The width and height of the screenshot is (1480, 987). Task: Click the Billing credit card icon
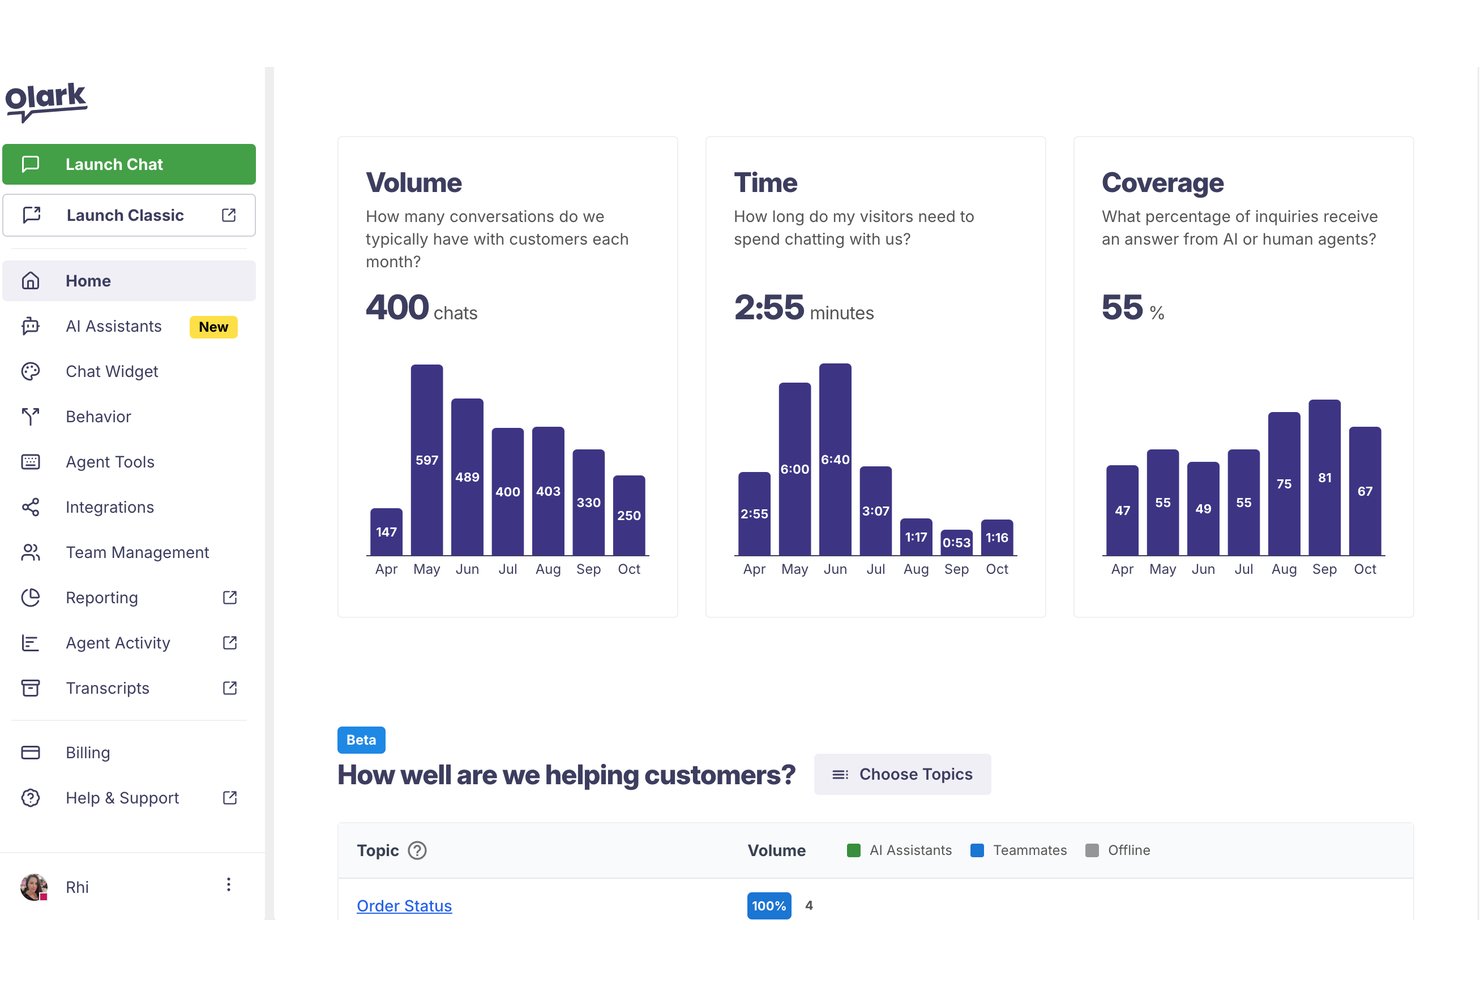pos(31,752)
